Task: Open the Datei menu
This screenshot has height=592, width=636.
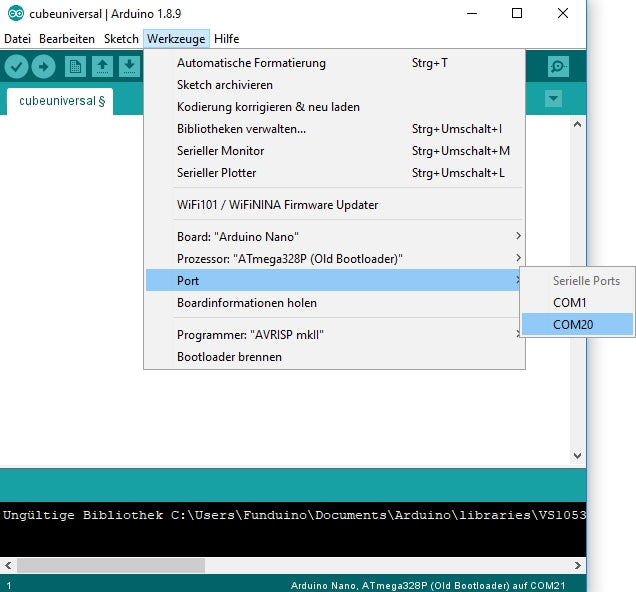Action: 17,39
